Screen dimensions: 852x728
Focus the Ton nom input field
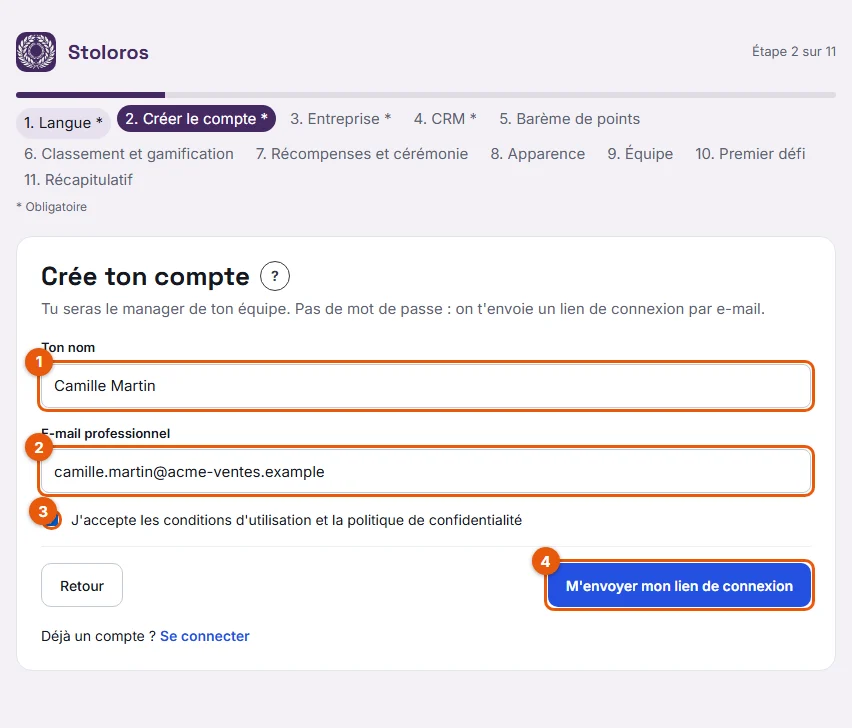[426, 386]
